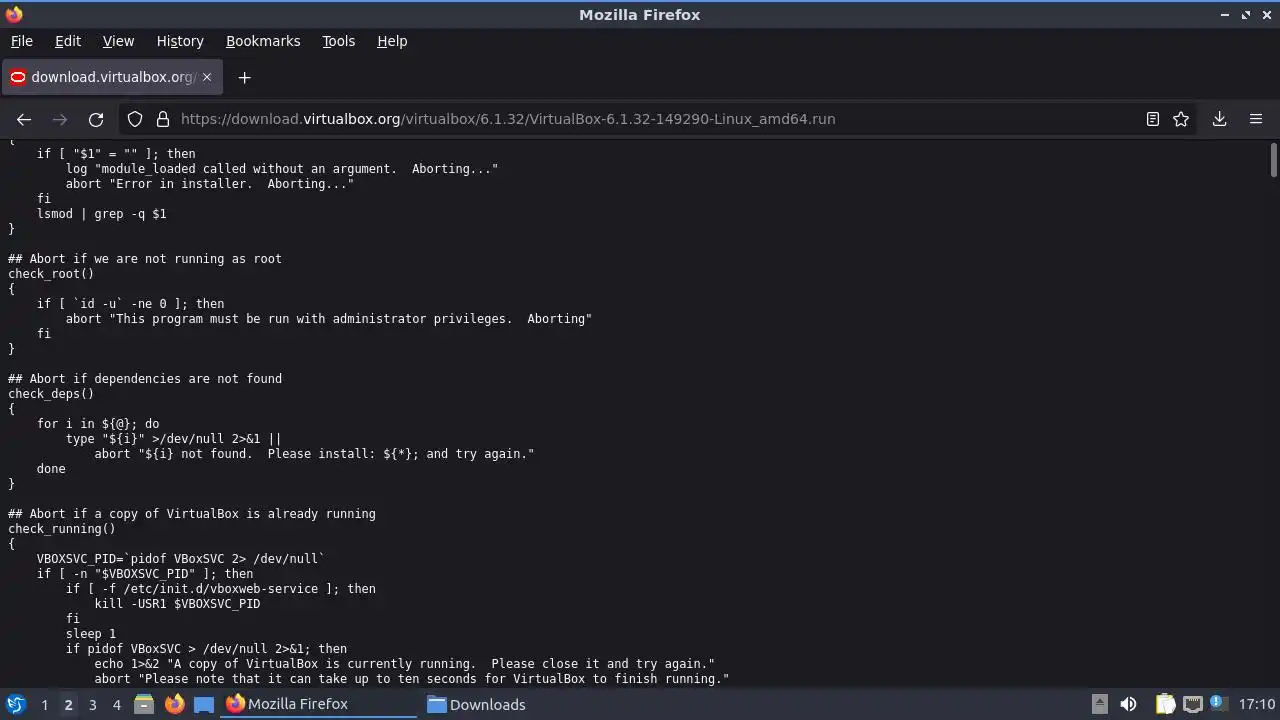Image resolution: width=1280 pixels, height=720 pixels.
Task: Open removable media eject tray icon
Action: tap(1099, 704)
